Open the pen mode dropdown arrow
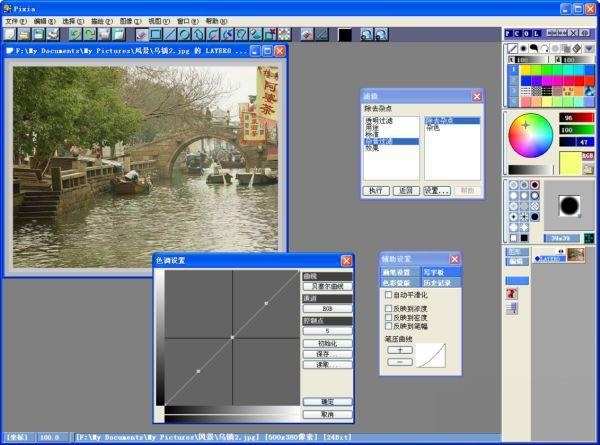Screen dimensions: 600x445 click(589, 49)
